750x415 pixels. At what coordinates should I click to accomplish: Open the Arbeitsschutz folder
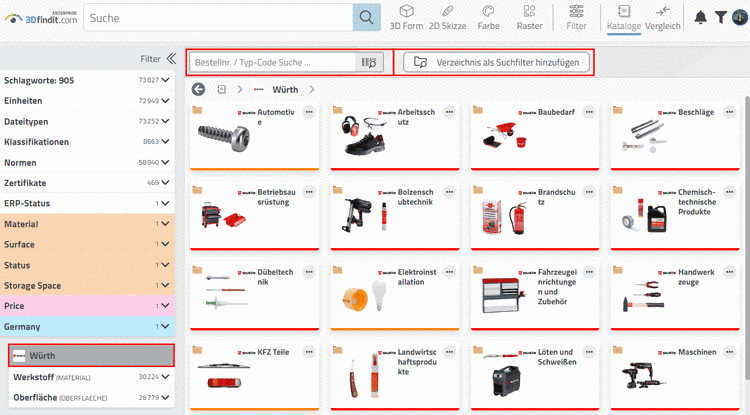395,137
